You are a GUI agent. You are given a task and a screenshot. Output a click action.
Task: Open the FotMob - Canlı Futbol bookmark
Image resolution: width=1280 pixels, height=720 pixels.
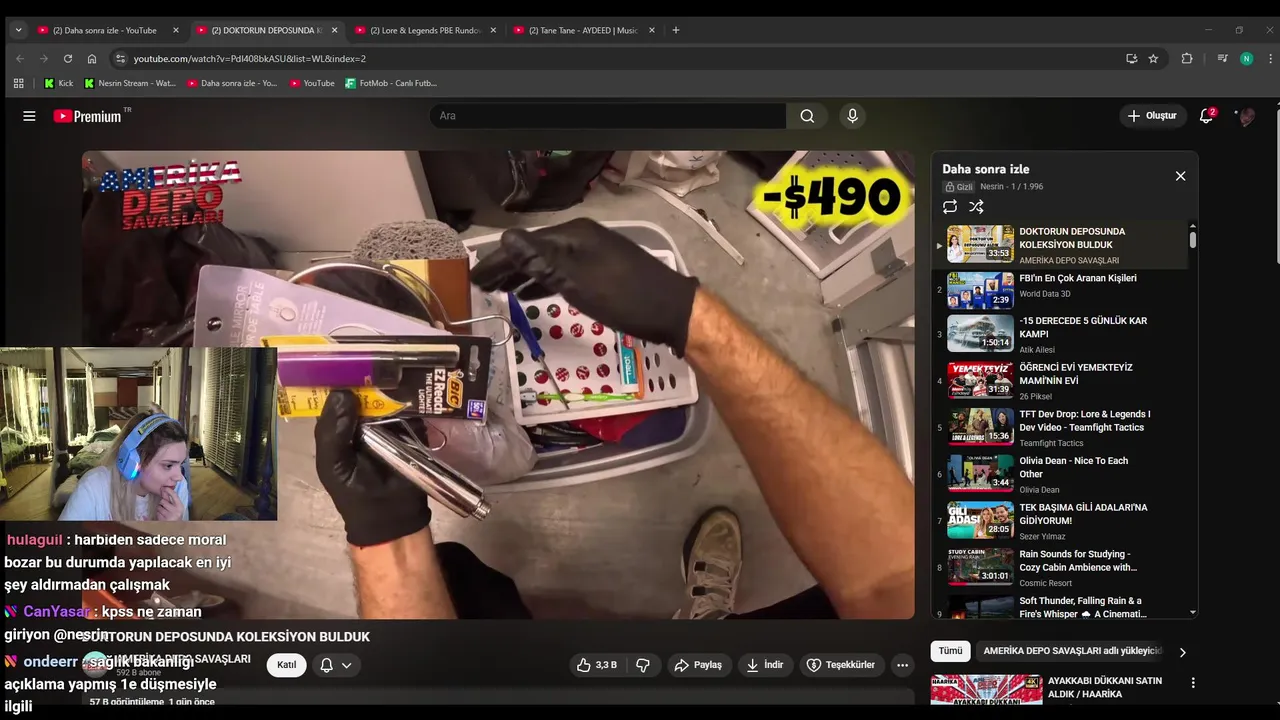(x=391, y=83)
